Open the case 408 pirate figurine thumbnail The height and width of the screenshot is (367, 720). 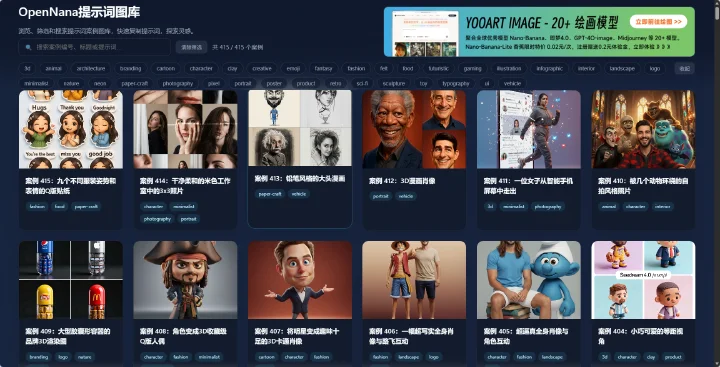tap(186, 280)
